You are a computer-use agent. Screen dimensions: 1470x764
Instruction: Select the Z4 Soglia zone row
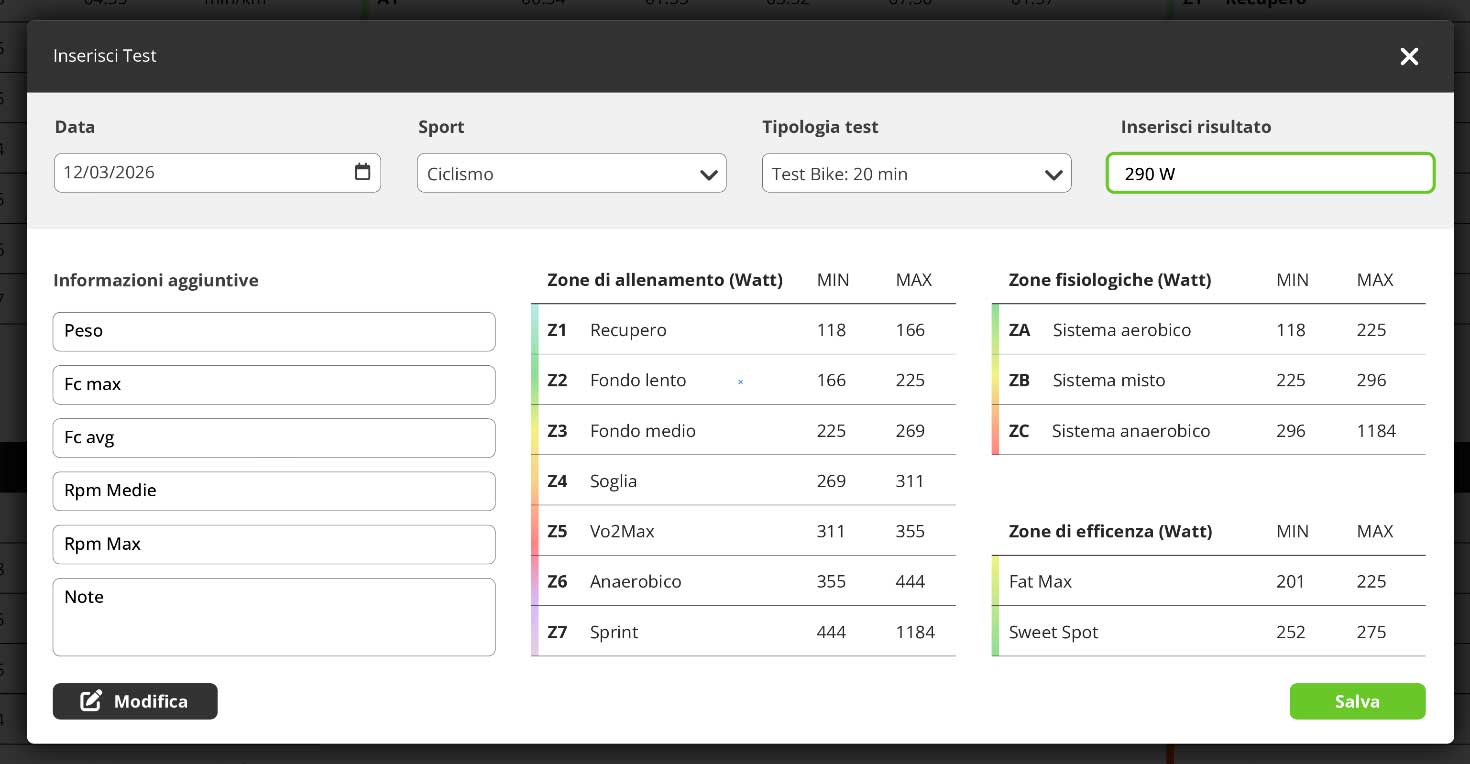743,481
